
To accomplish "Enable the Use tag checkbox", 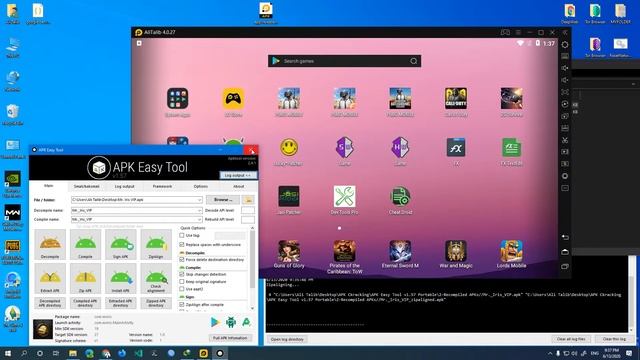I will coord(182,236).
